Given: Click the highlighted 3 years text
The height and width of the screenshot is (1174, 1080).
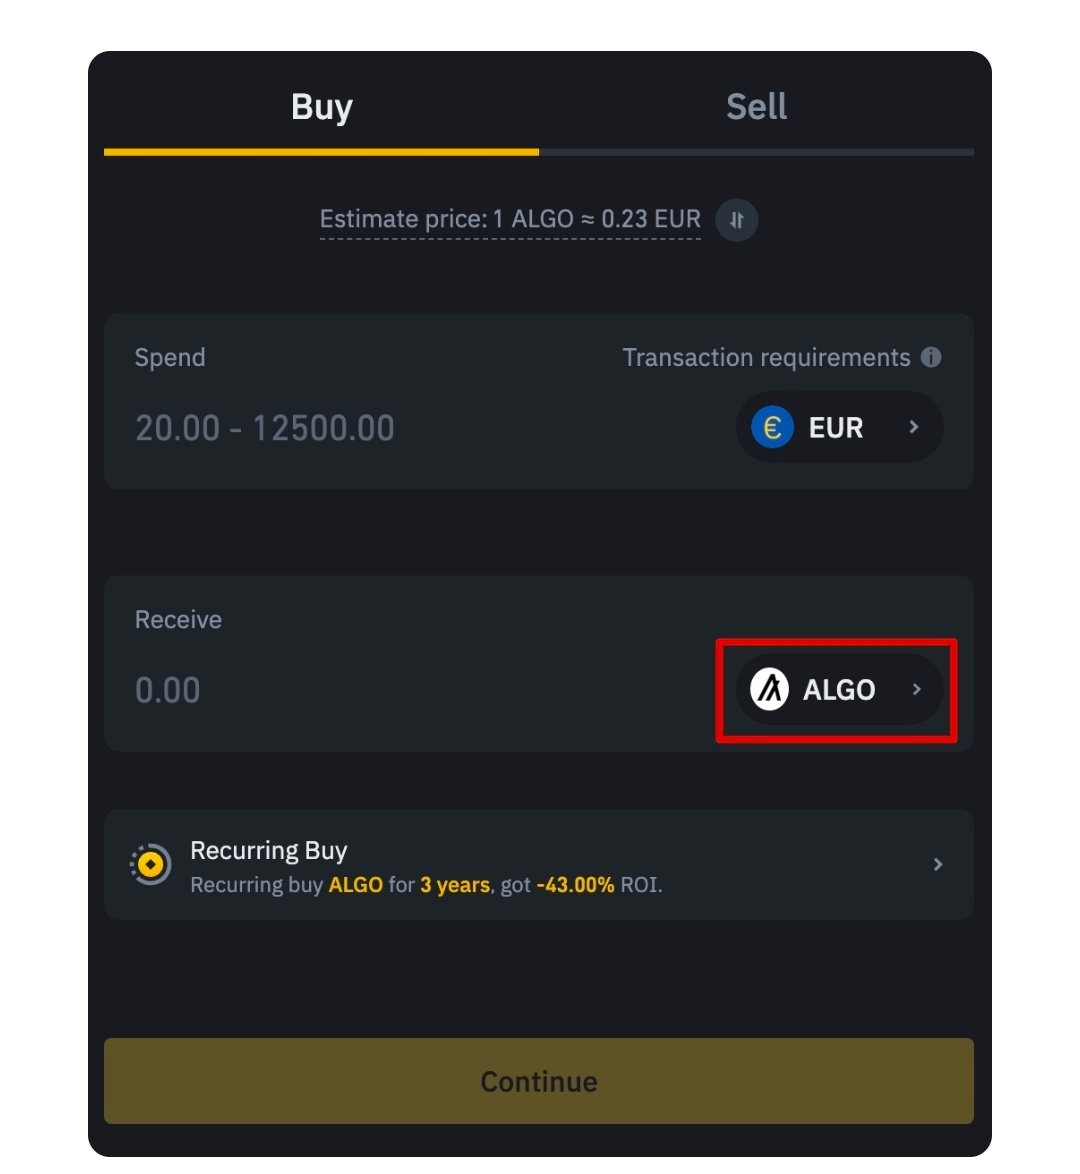Looking at the screenshot, I should pos(455,885).
